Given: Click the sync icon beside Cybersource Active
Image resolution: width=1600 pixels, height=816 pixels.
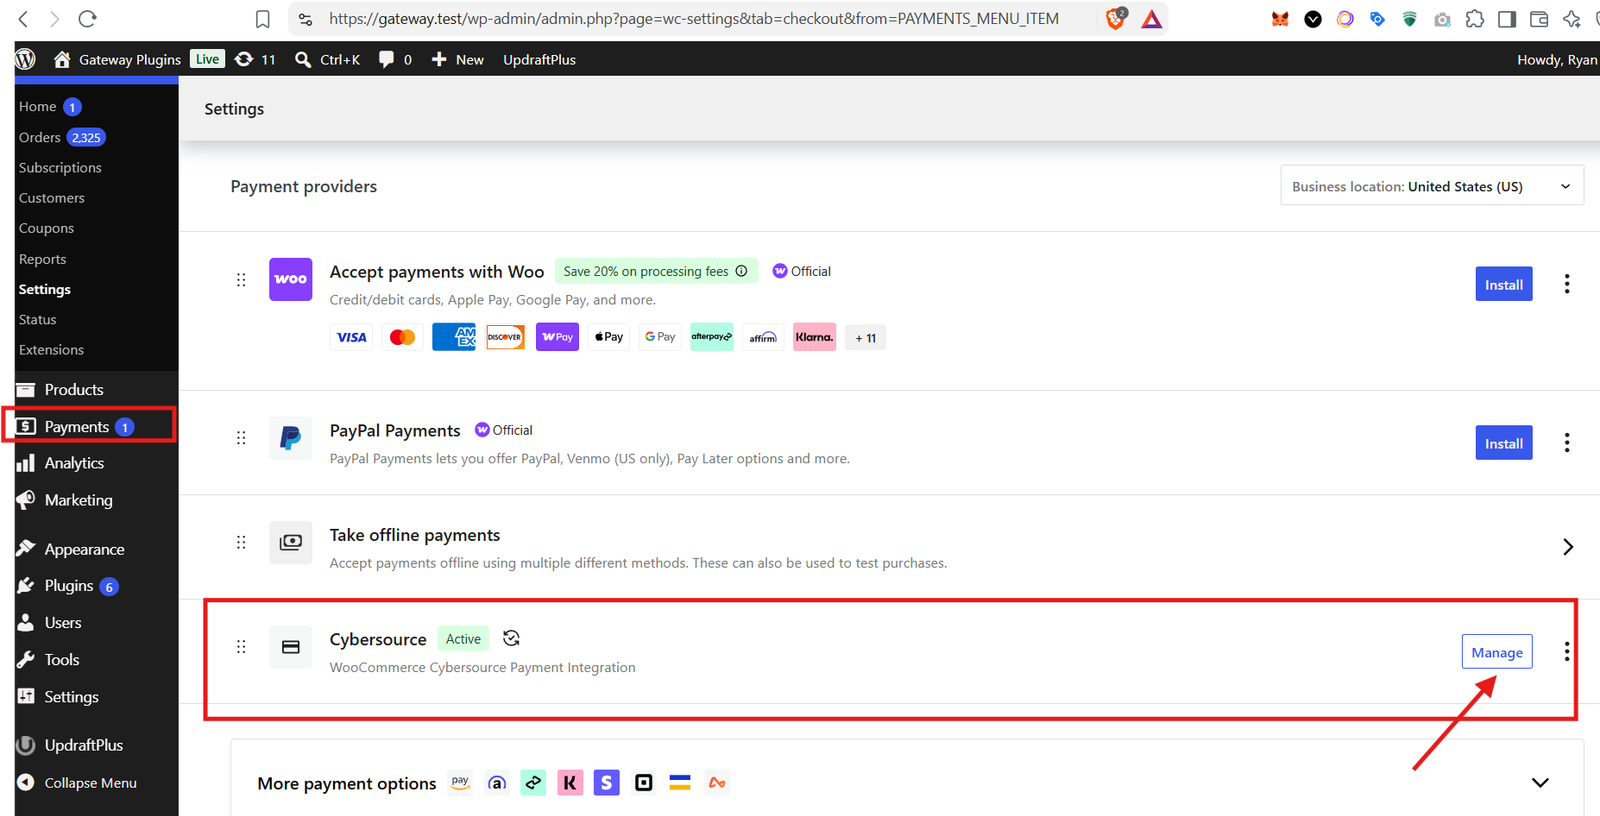Looking at the screenshot, I should tap(511, 638).
